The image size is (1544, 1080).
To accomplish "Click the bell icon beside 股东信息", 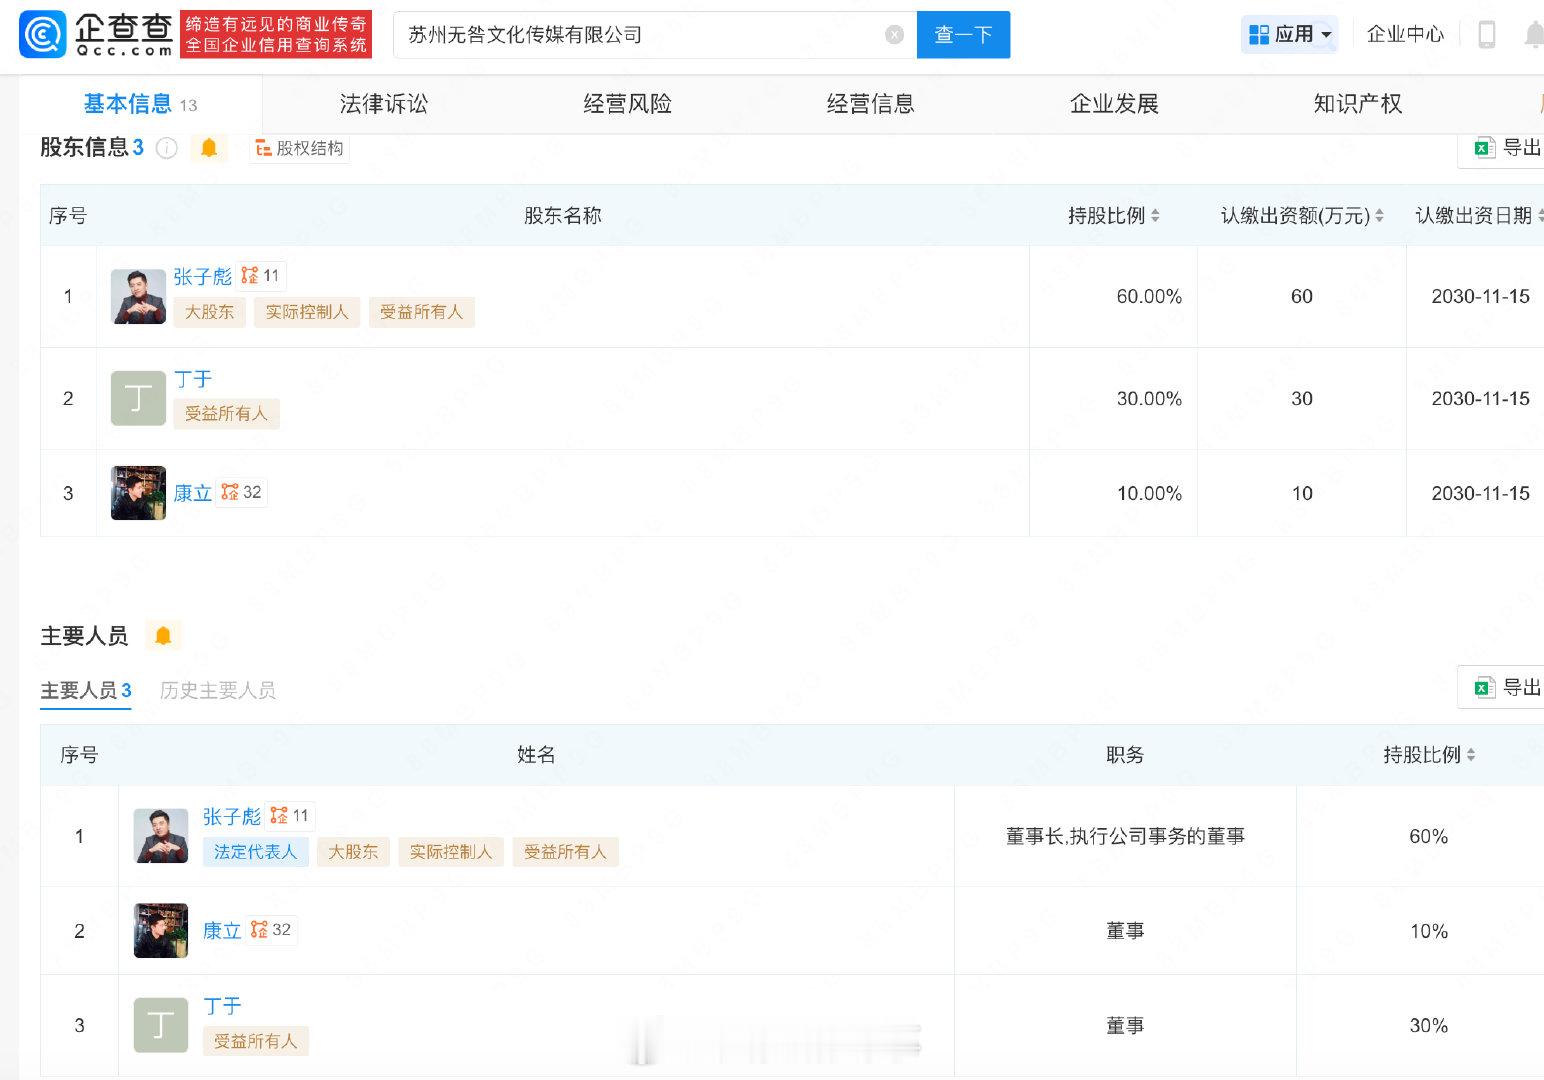I will 209,148.
